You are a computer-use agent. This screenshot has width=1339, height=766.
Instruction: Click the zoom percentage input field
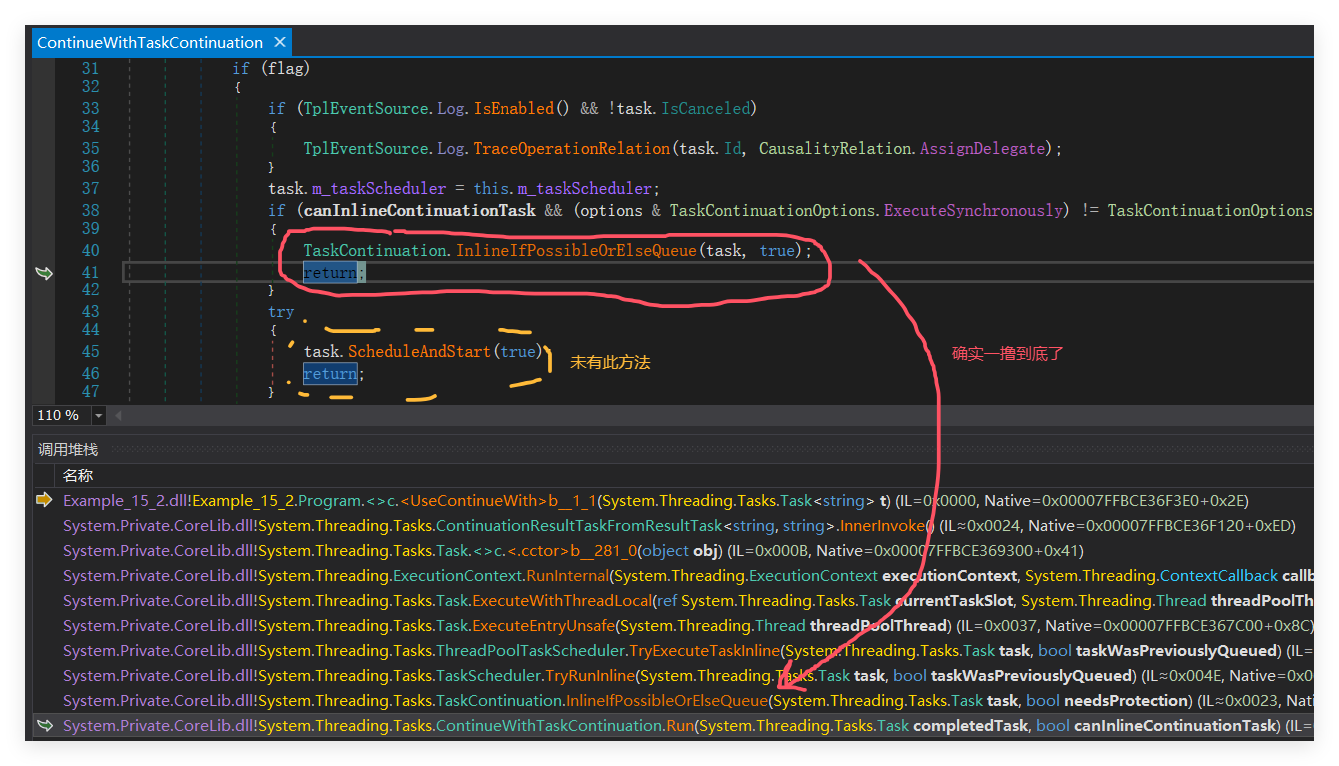pos(59,415)
